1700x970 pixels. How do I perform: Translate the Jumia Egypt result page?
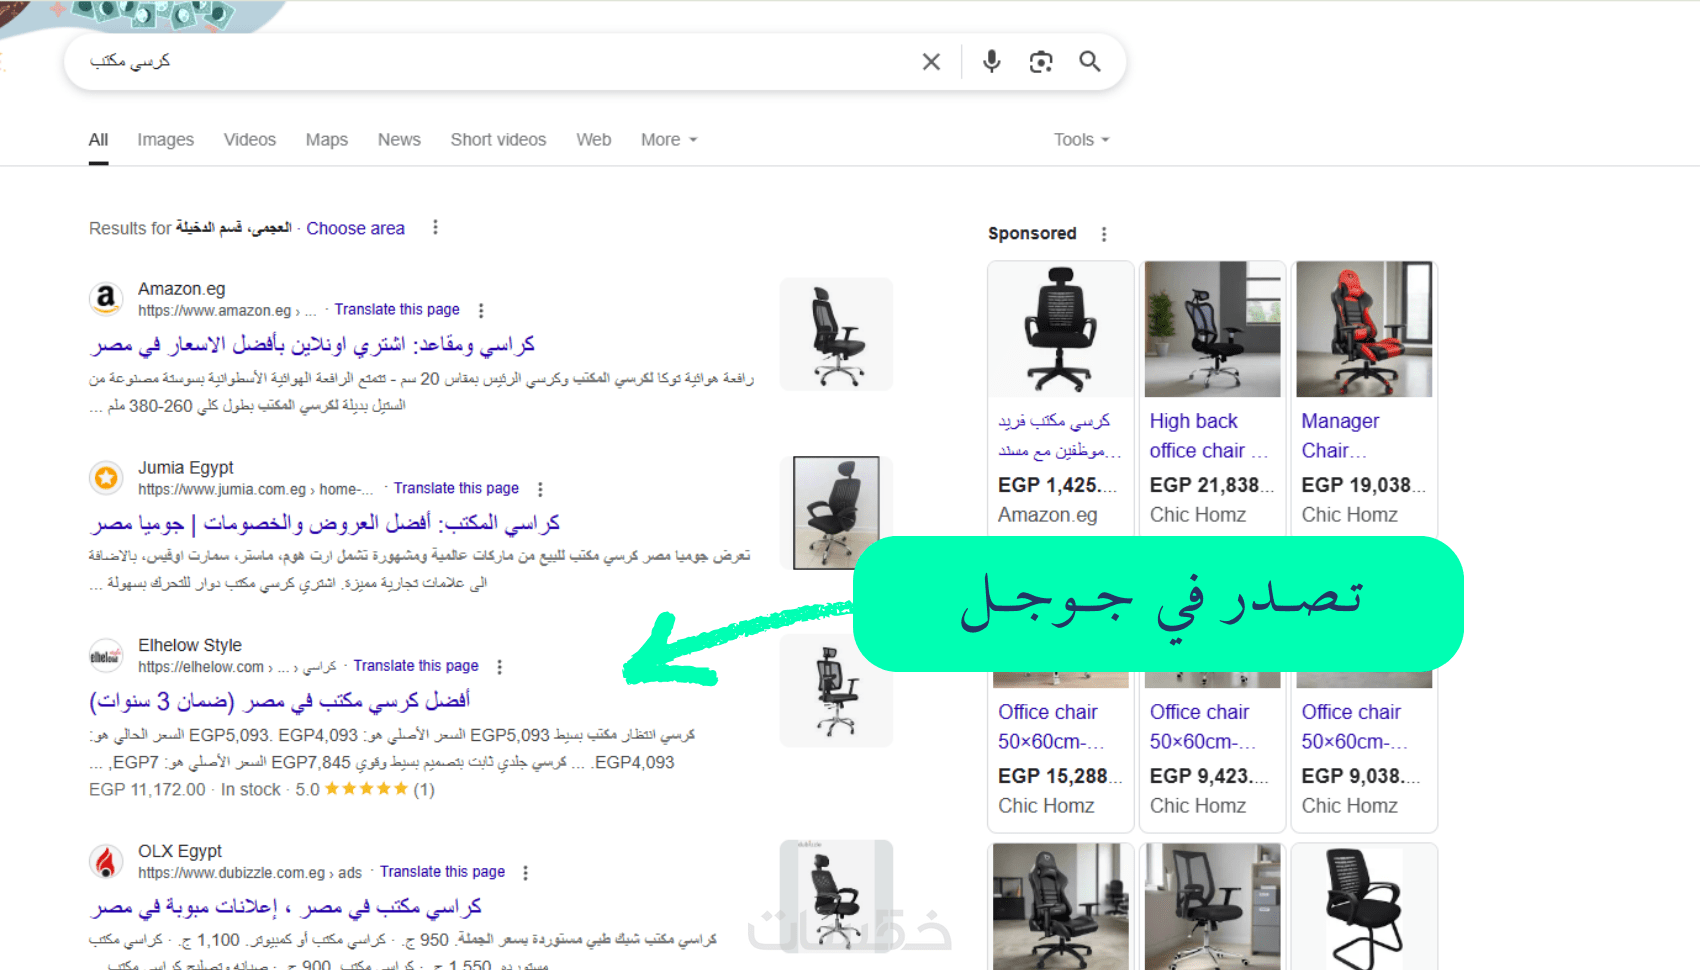(456, 489)
